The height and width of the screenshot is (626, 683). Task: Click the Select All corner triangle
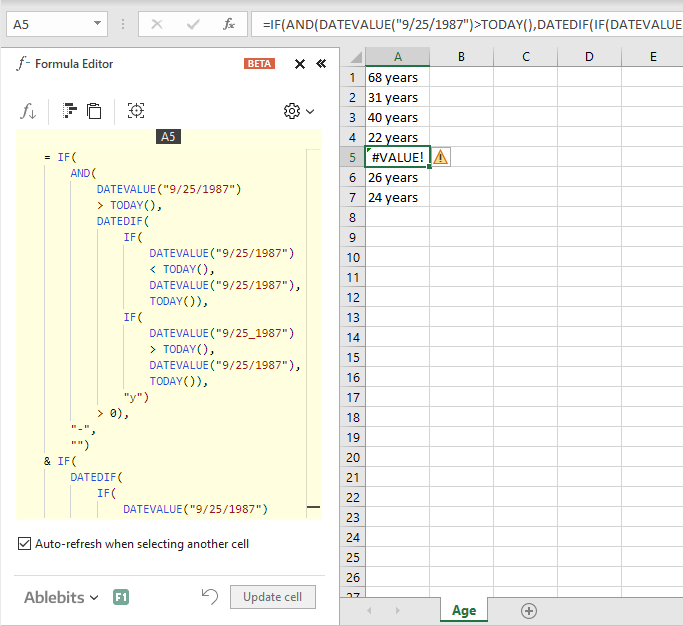pos(355,57)
